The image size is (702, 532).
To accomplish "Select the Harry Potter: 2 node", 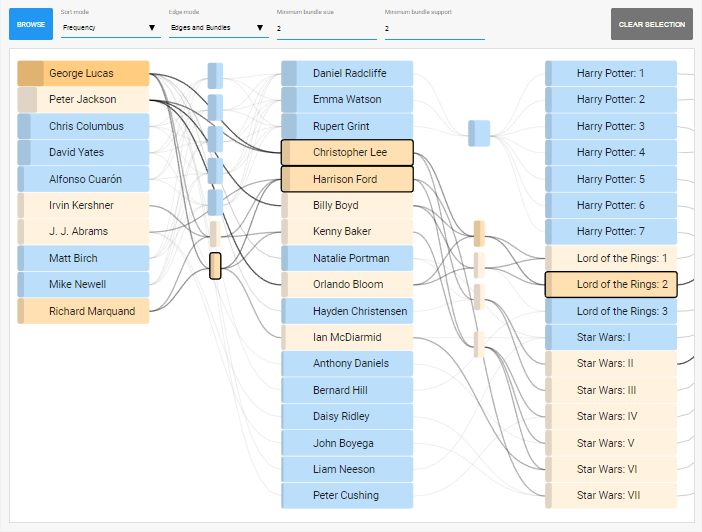I will point(611,99).
